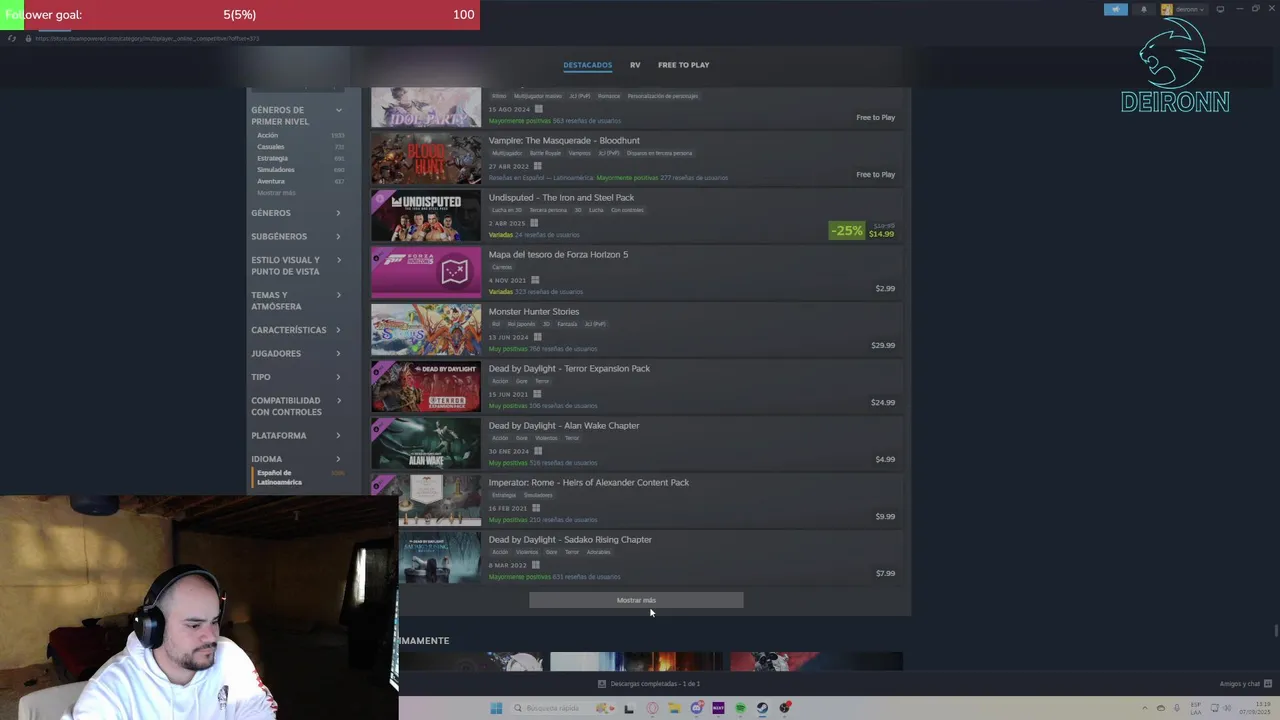Expand Temas y atmósfera filter
This screenshot has width=1280, height=720.
tap(296, 301)
